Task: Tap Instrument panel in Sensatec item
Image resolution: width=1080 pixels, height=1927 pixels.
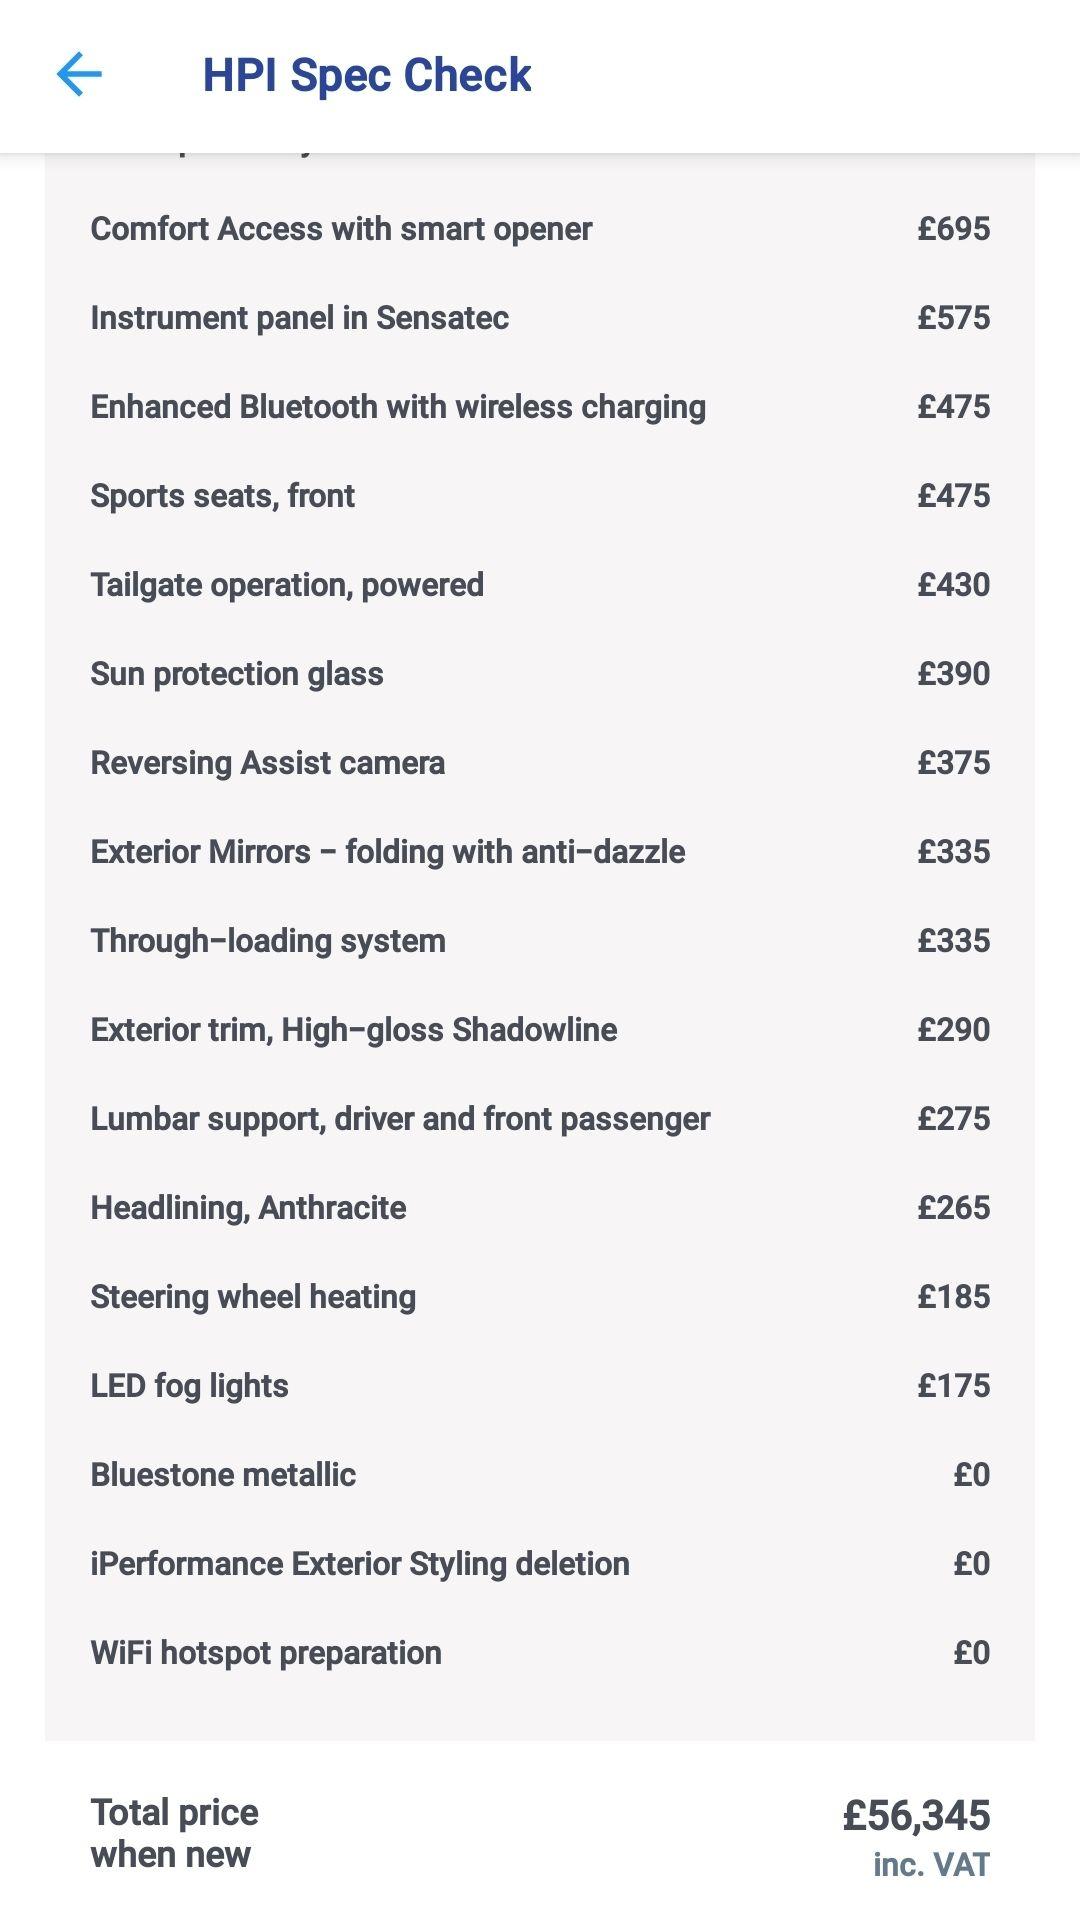Action: [540, 318]
